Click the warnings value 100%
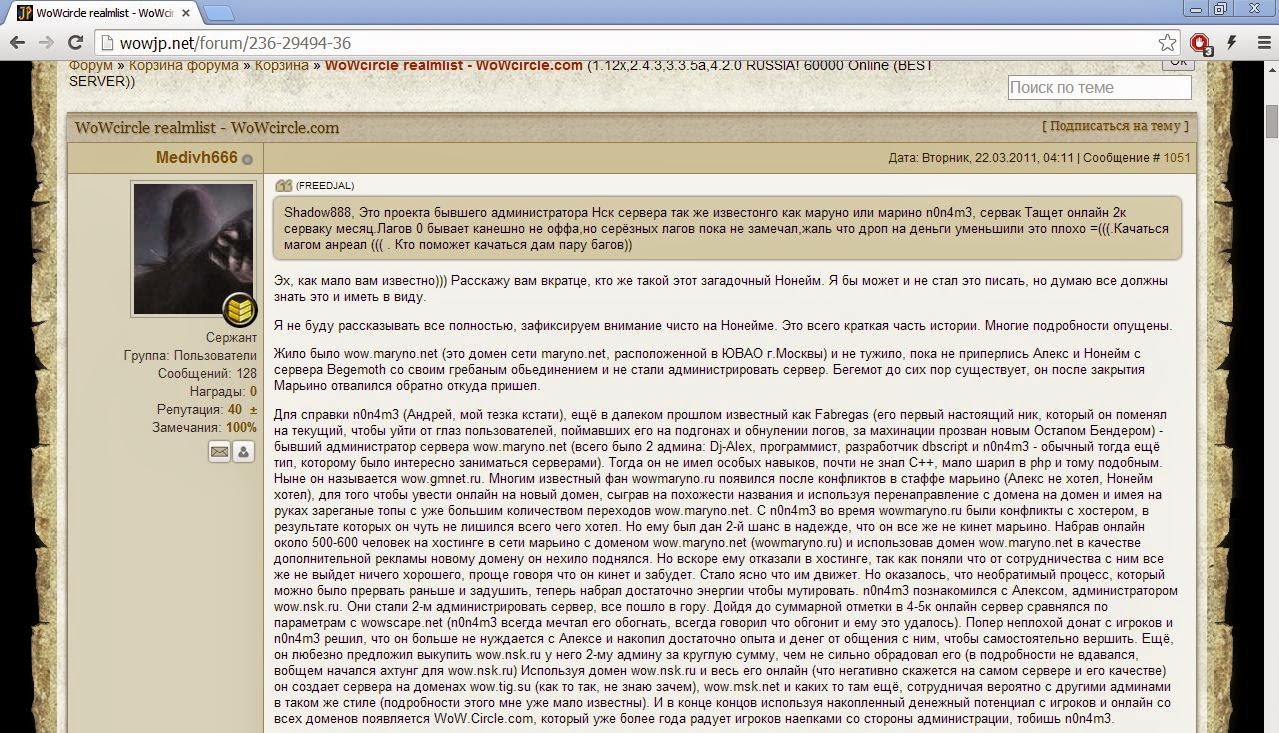This screenshot has height=733, width=1279. coord(241,427)
